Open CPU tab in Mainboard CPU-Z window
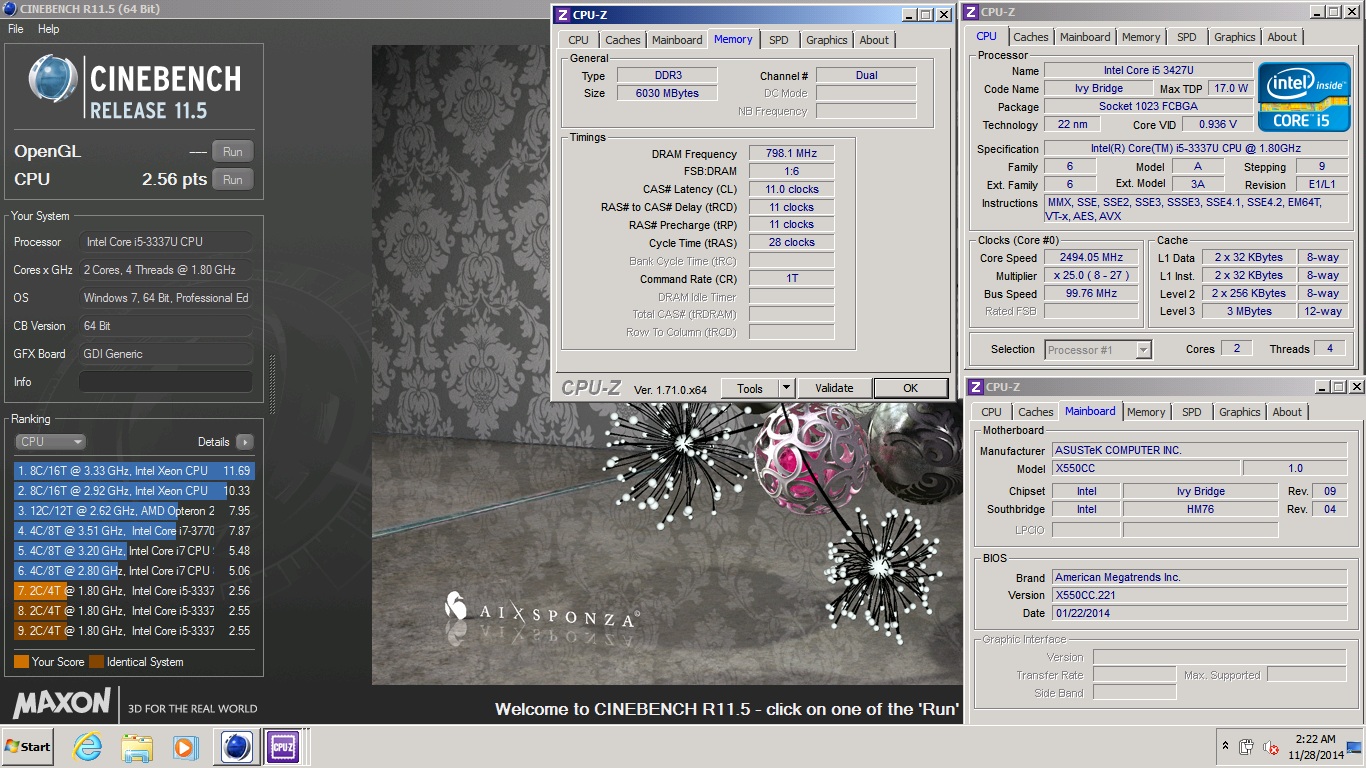The height and width of the screenshot is (768, 1366). (x=991, y=412)
